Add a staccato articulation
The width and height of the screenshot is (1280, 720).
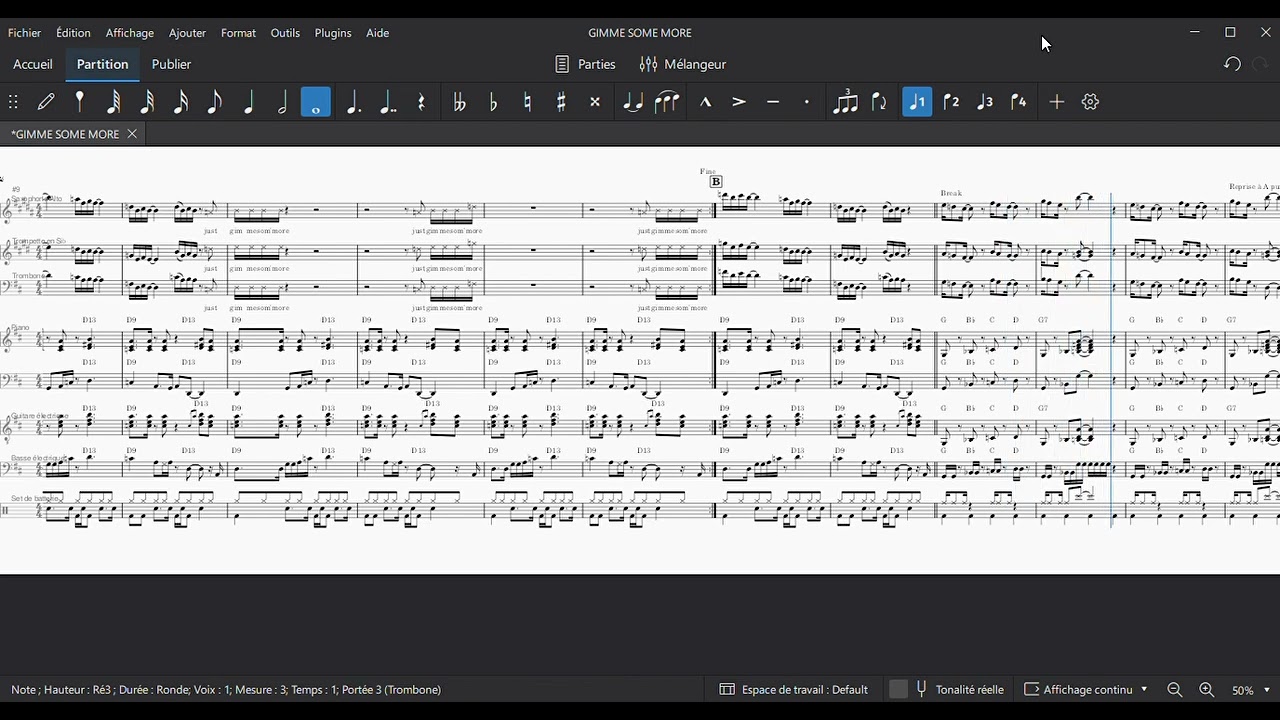point(807,102)
